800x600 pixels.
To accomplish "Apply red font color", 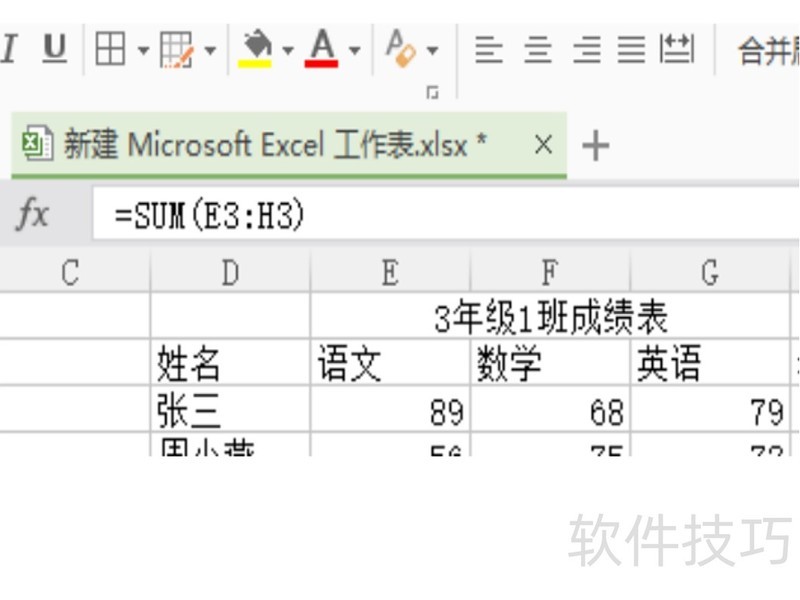I will pos(321,48).
